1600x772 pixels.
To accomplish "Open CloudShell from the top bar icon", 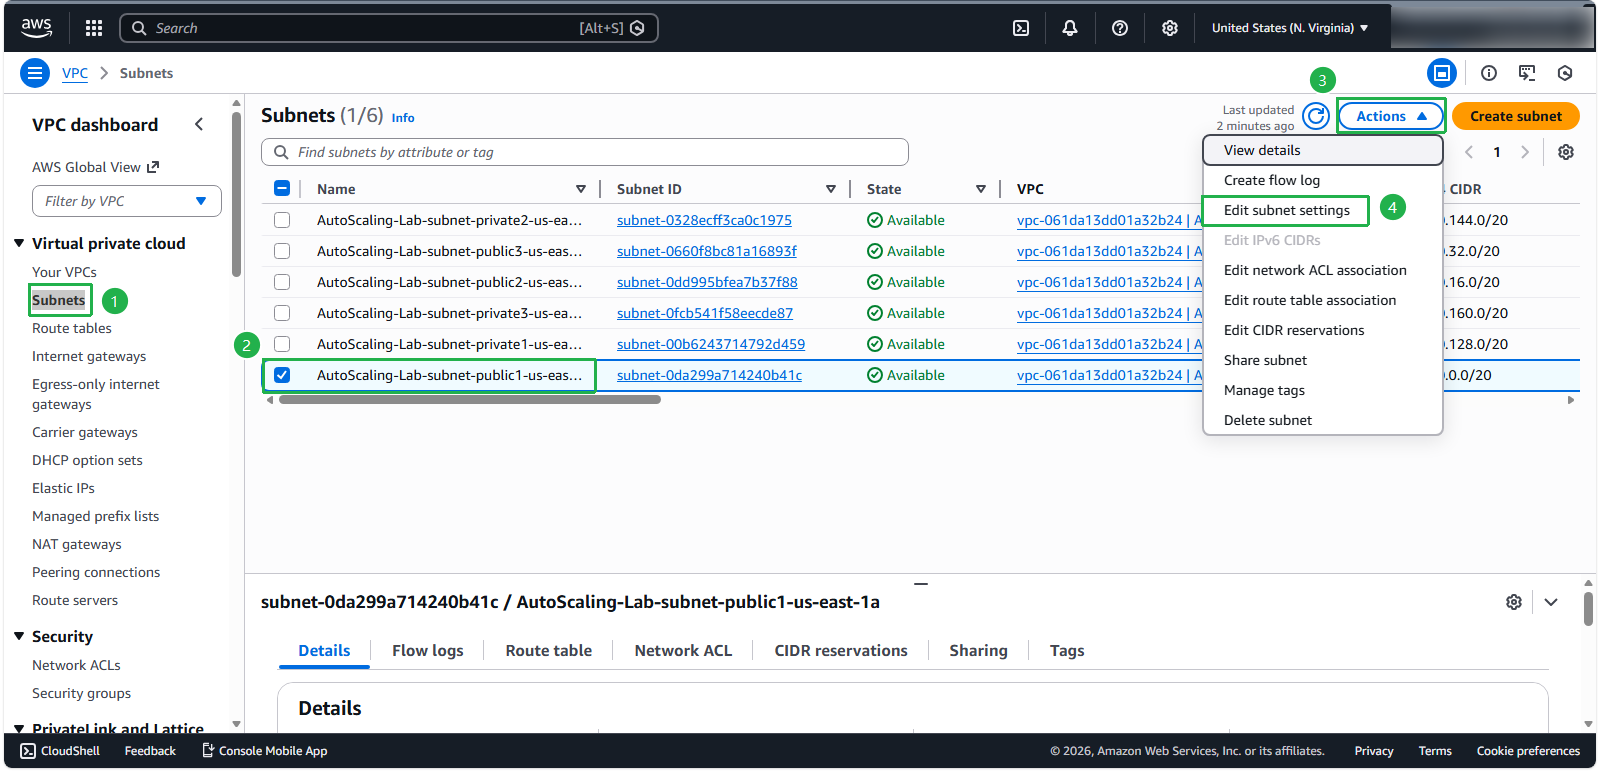I will click(1021, 28).
